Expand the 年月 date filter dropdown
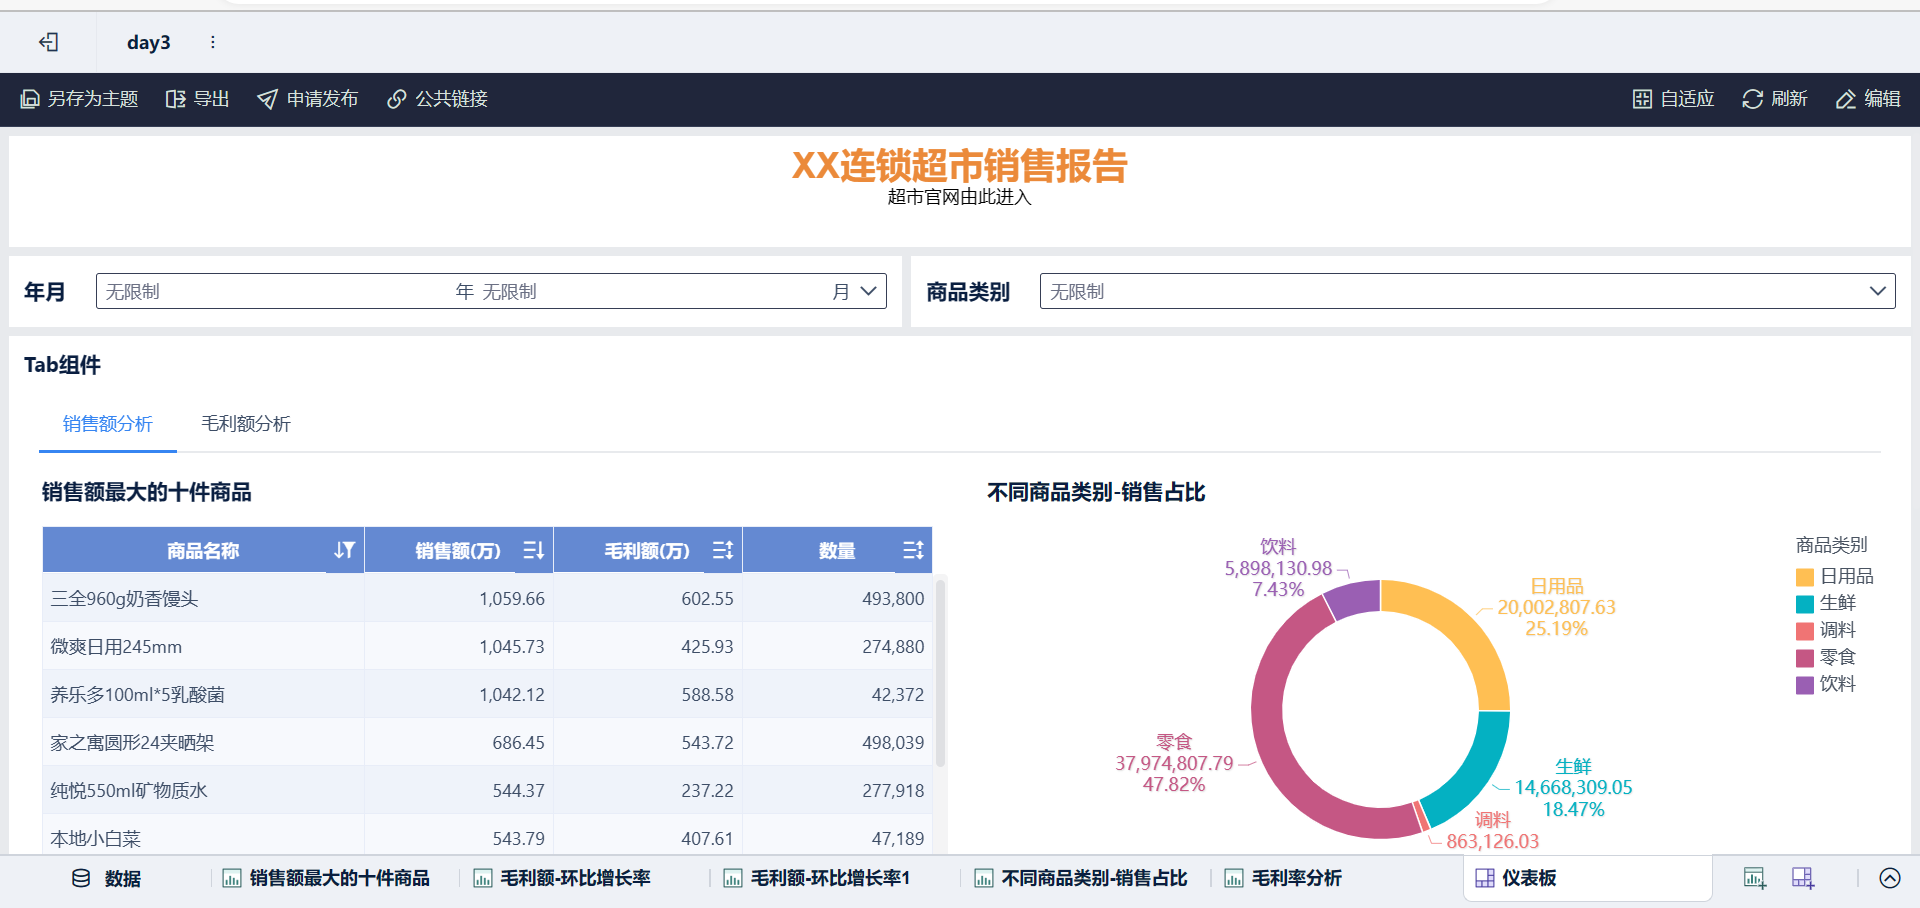The height and width of the screenshot is (908, 1920). [867, 291]
